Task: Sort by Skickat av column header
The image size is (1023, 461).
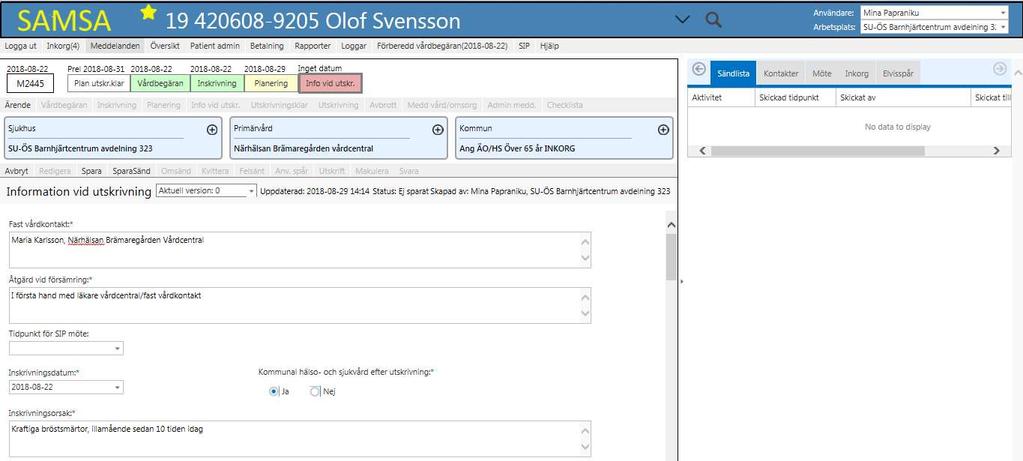Action: pos(904,97)
